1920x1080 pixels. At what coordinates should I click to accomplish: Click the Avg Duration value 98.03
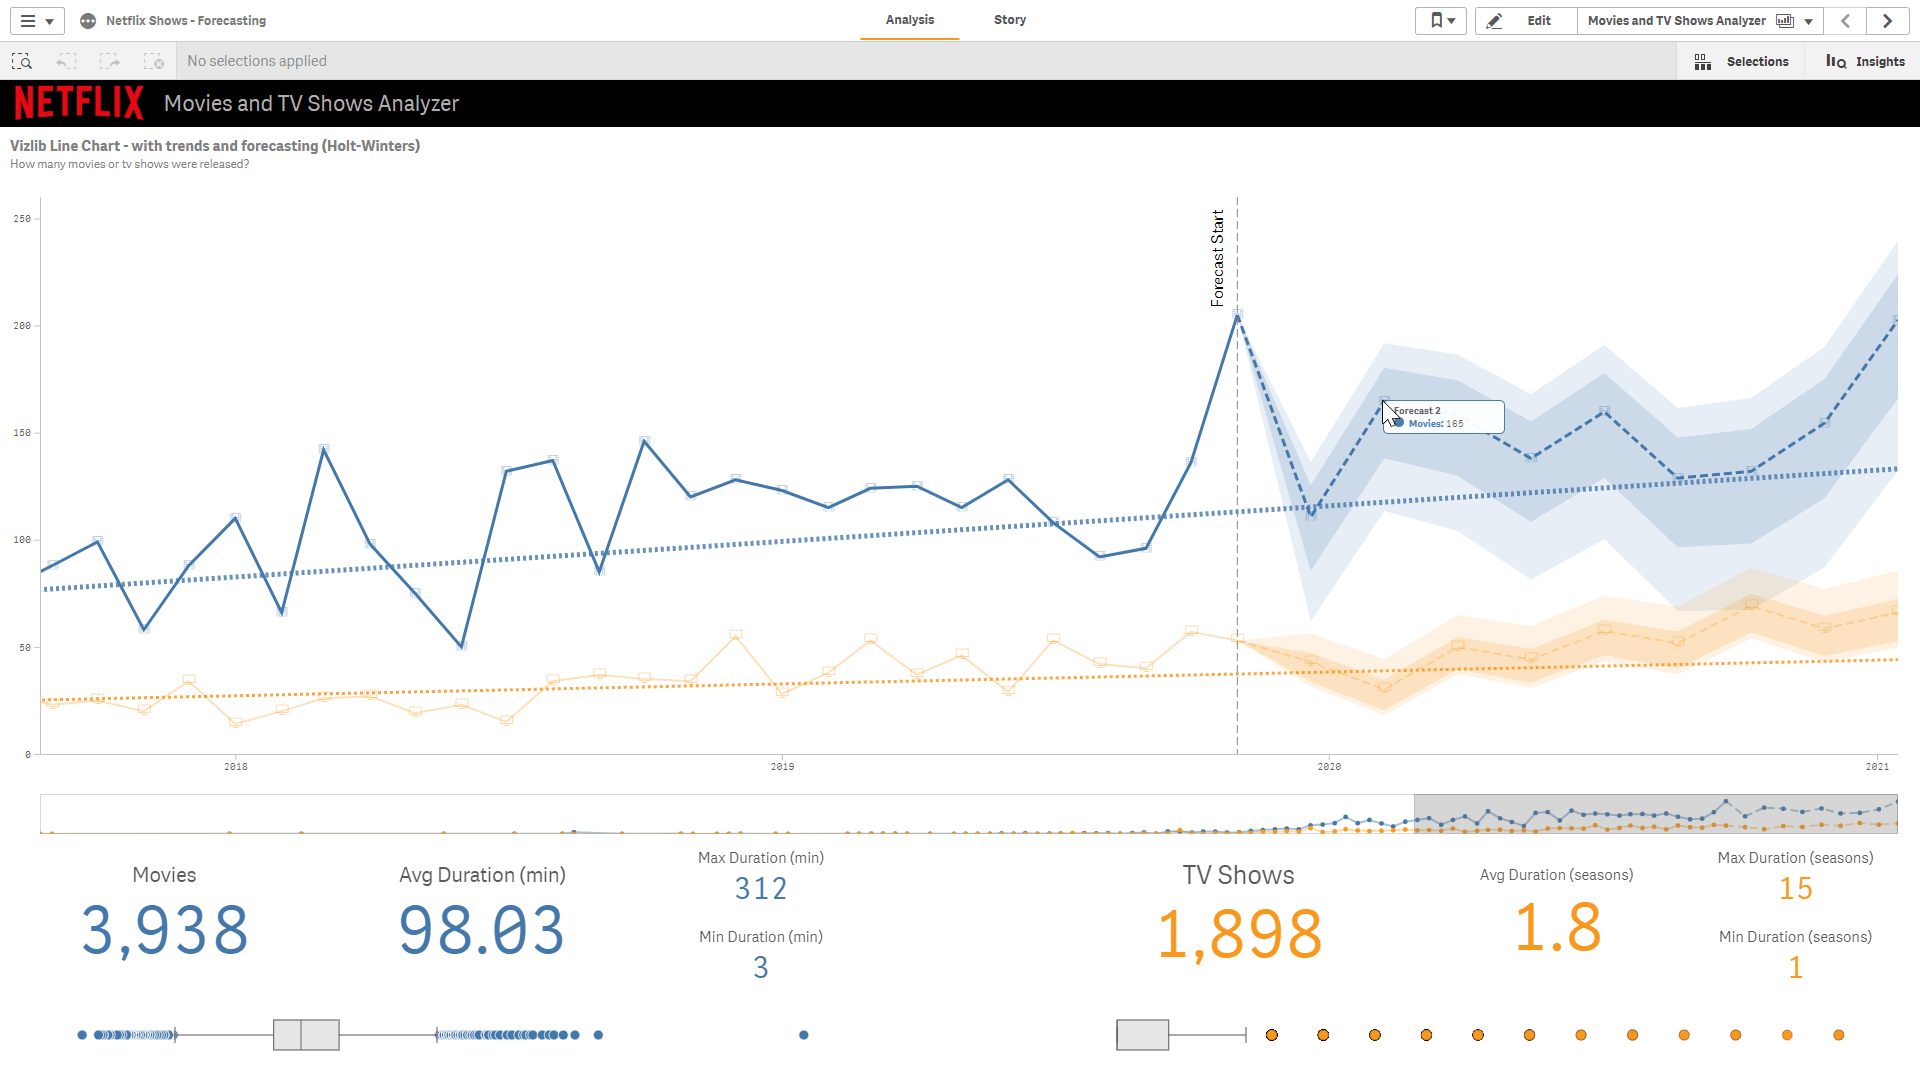pos(482,931)
